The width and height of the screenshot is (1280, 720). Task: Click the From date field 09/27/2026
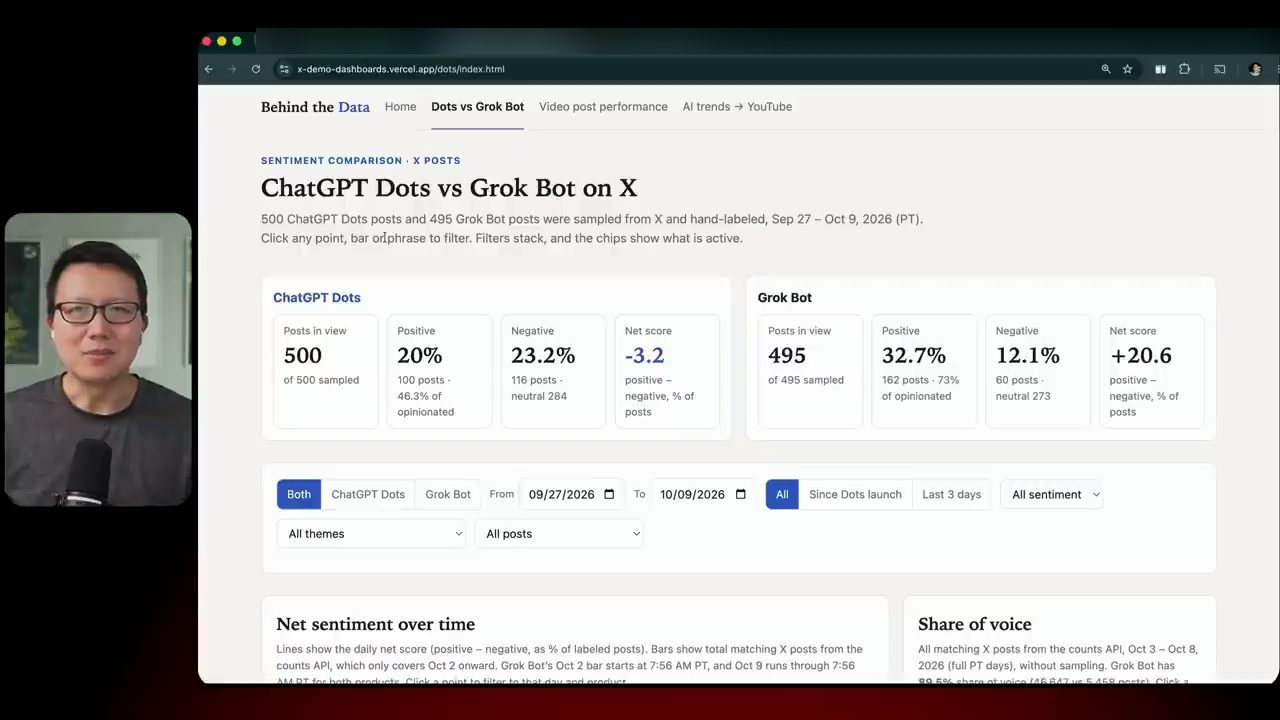(x=571, y=494)
